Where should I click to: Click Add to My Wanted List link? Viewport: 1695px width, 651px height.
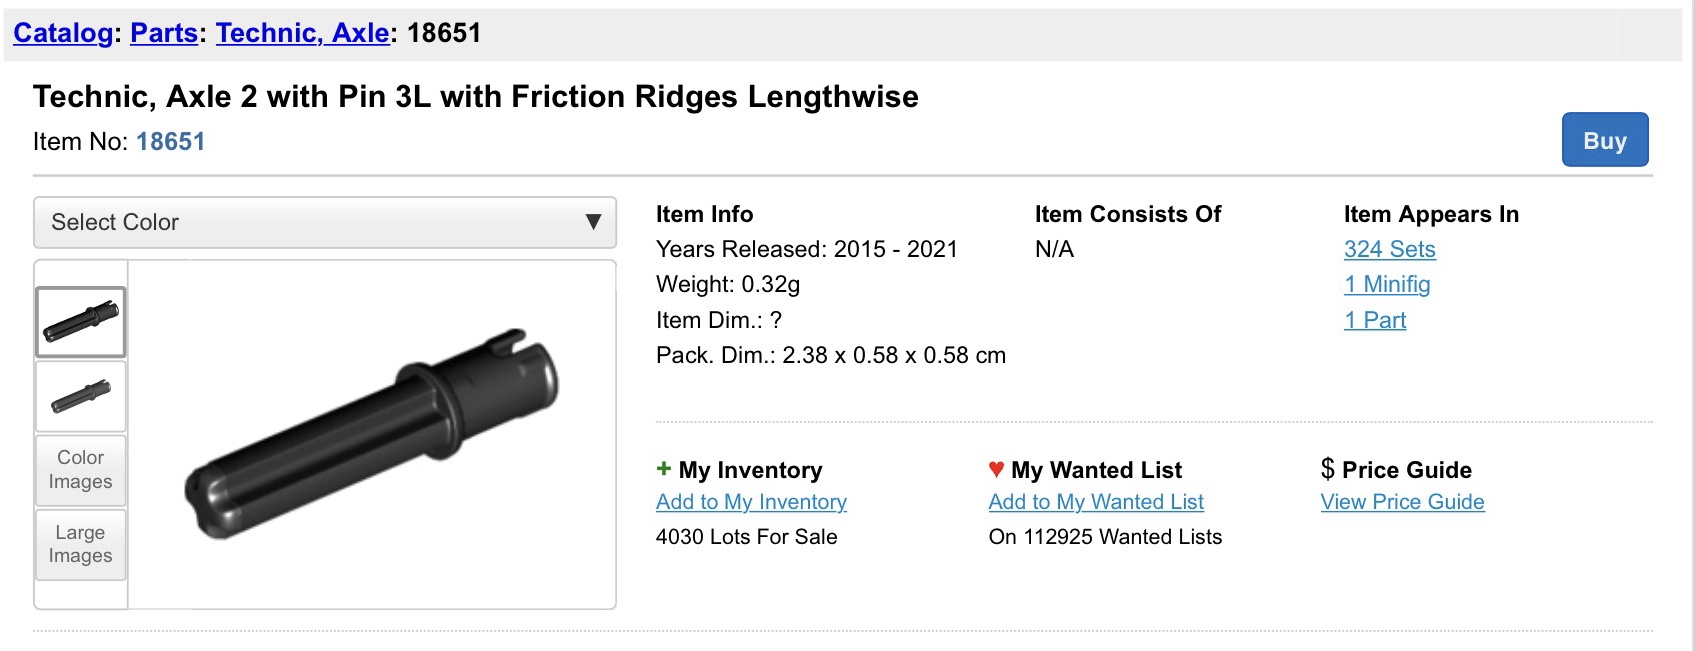click(1096, 502)
